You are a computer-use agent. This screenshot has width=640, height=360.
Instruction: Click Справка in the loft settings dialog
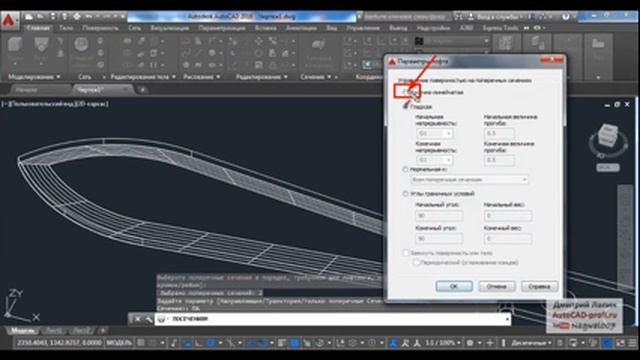539,287
